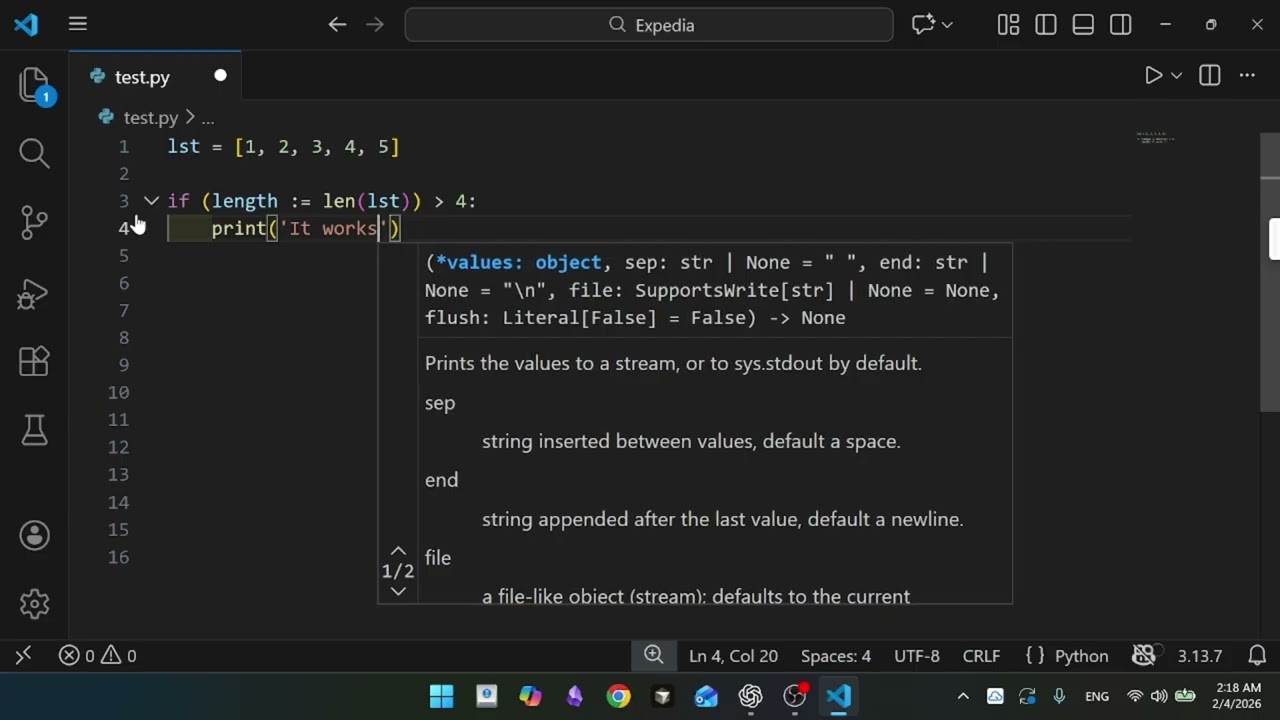
Task: Change line endings via CRLF
Action: click(x=981, y=656)
